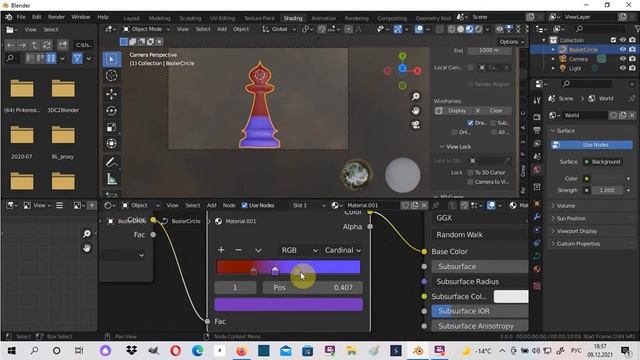
Task: Open the Object Mode dropdown
Action: [147, 29]
